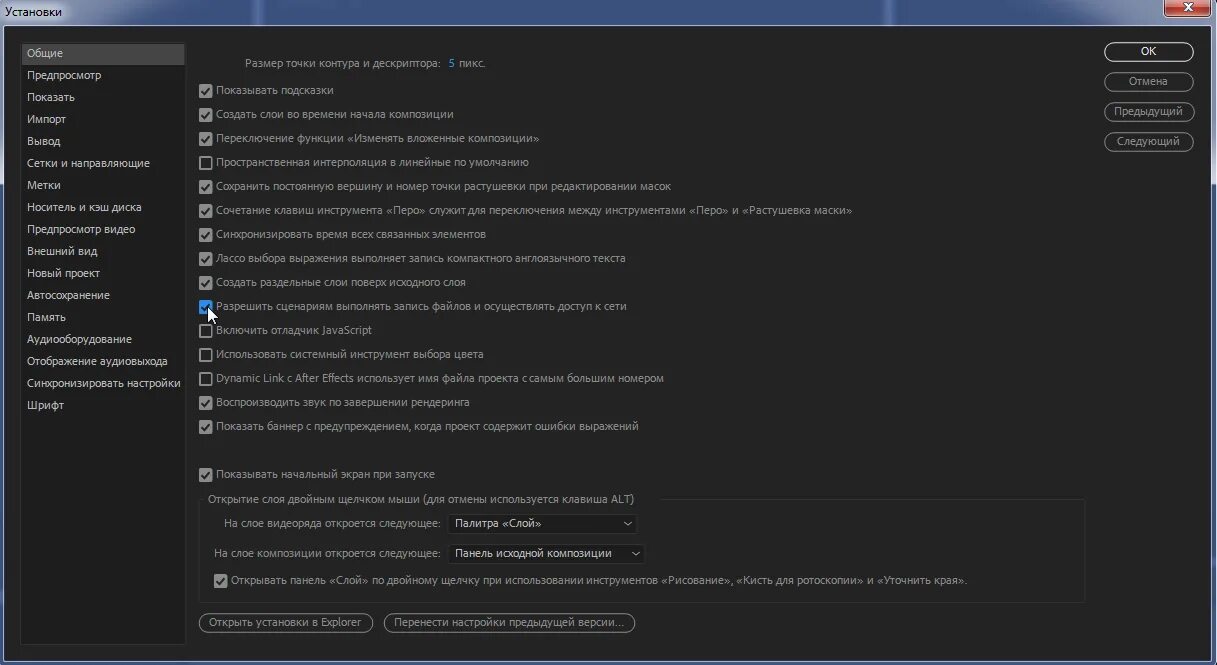Open «Сетки и направляющие» settings
Screen dimensions: 1217x665
[103, 163]
